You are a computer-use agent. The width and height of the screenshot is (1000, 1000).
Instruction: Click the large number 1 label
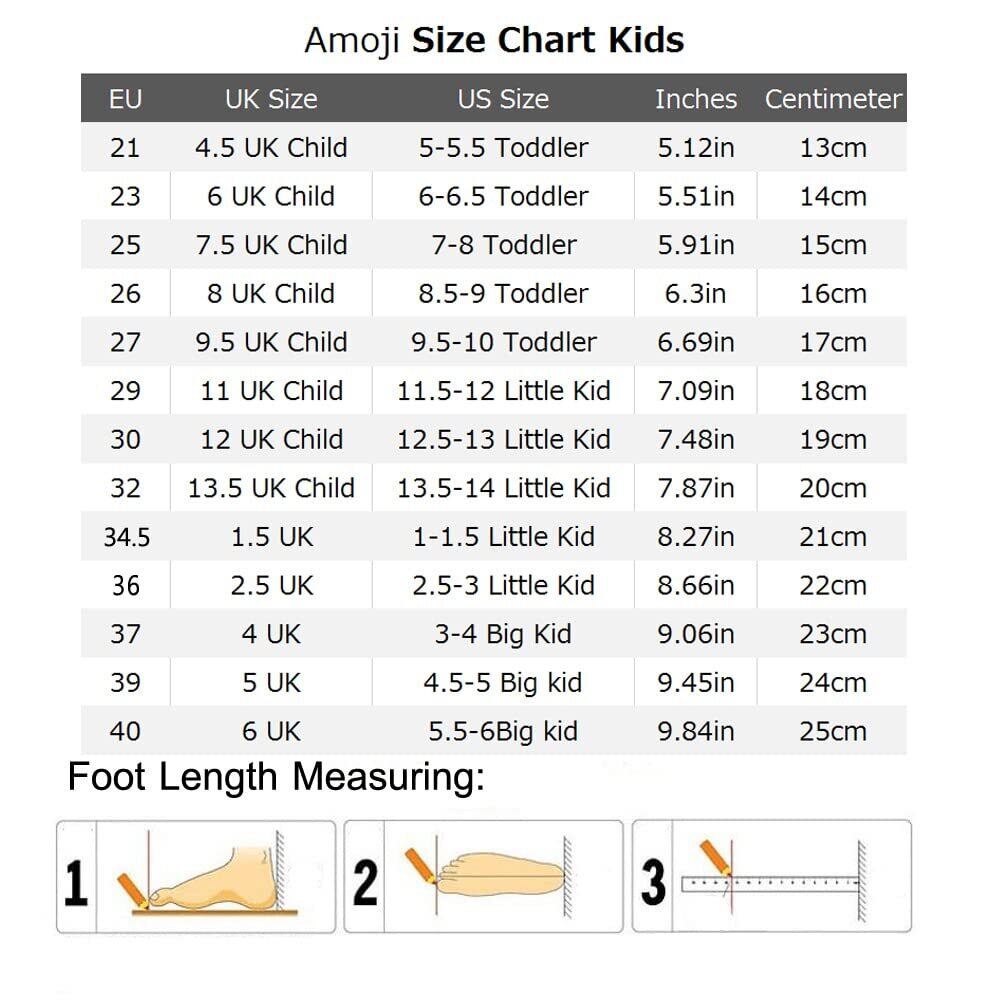[76, 880]
